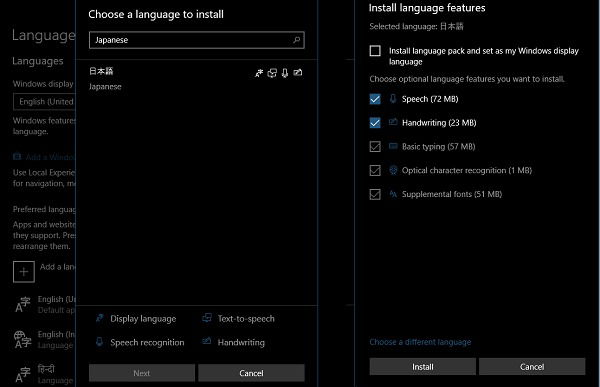600x387 pixels.
Task: Click the display language icon beside 日本語
Action: point(259,73)
